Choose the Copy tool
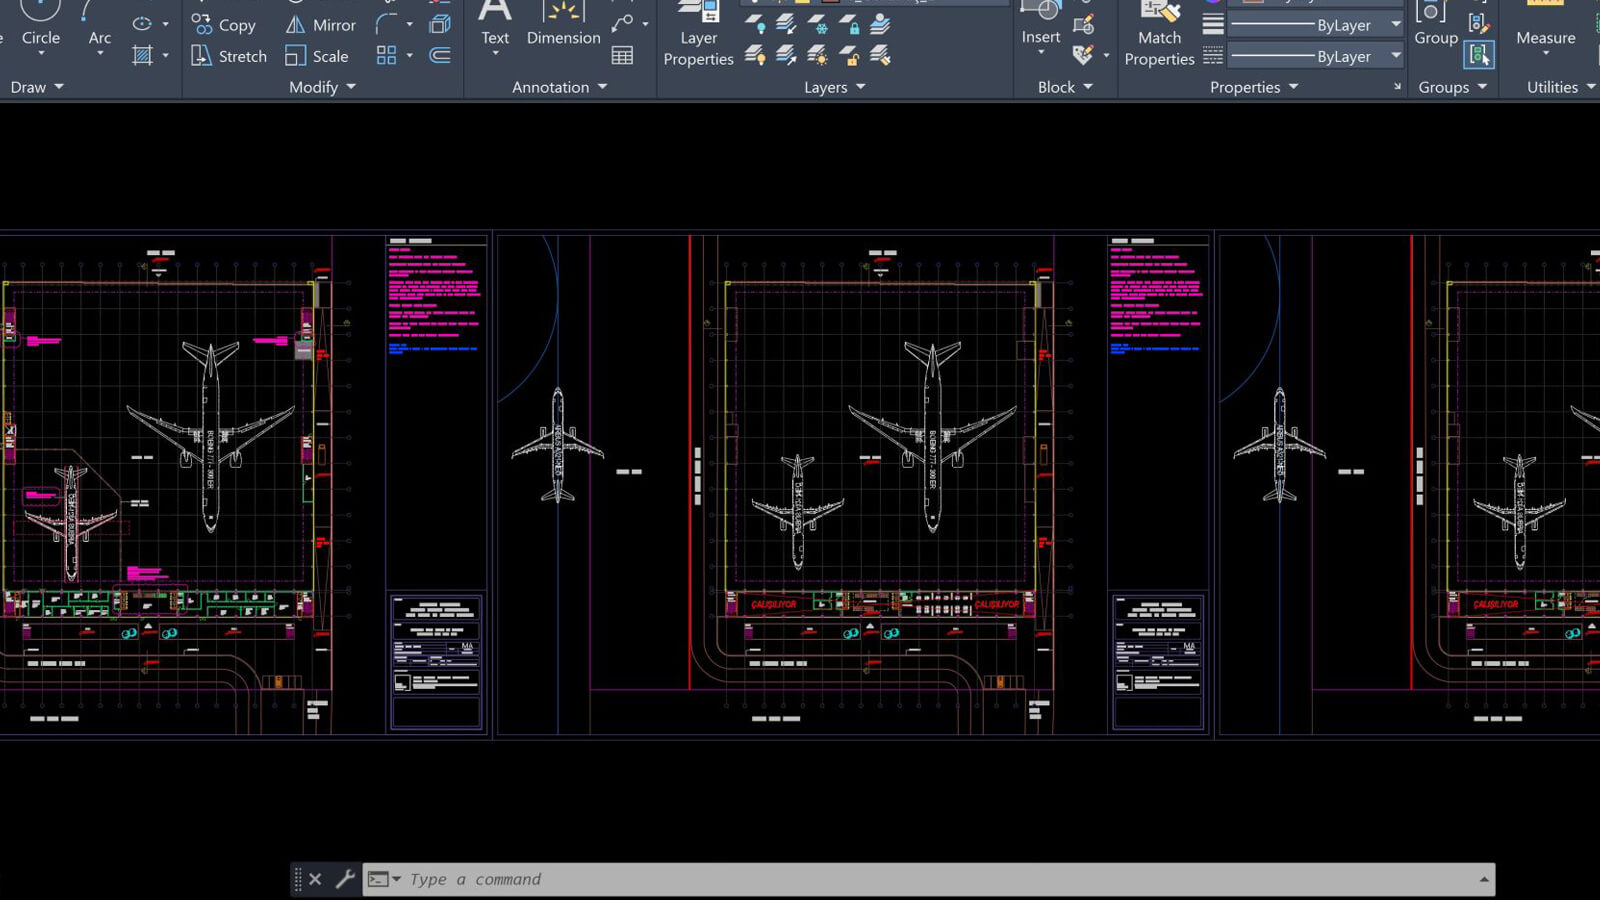 coord(224,25)
